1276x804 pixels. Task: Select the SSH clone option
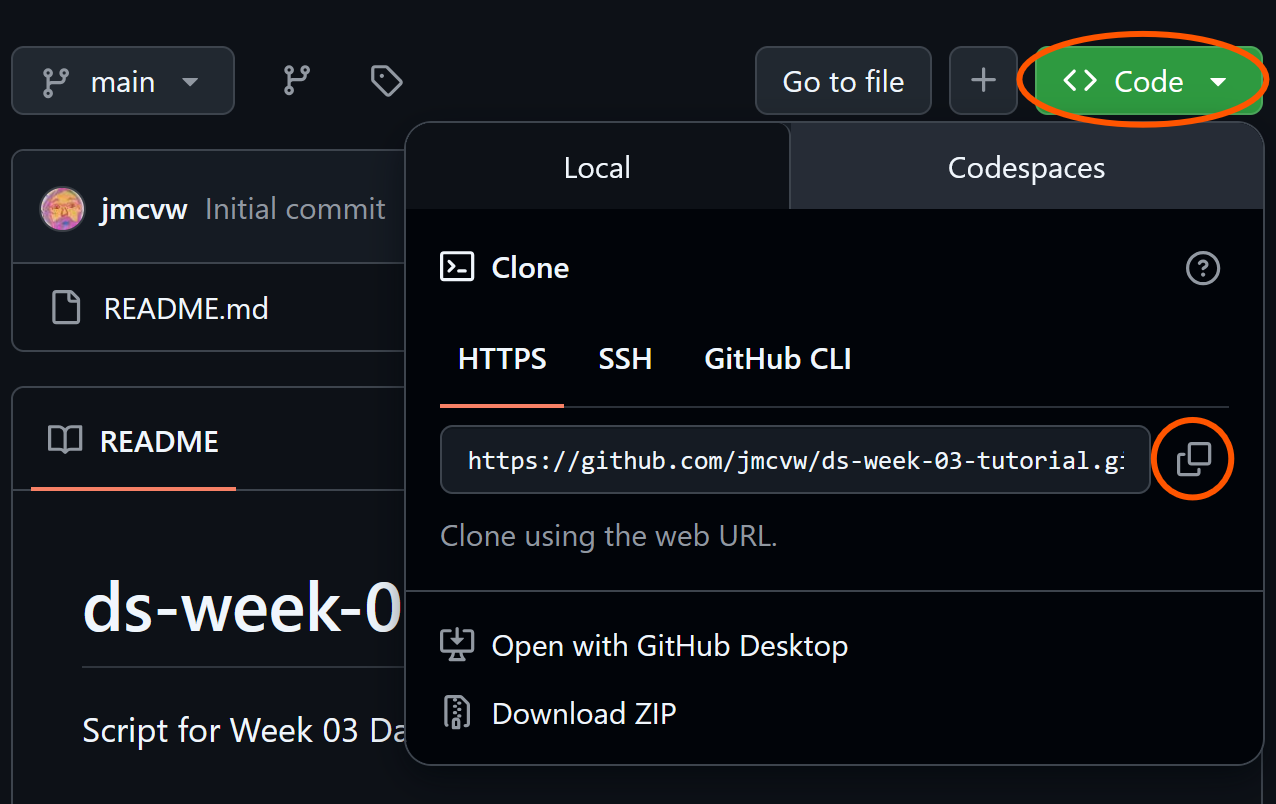625,359
